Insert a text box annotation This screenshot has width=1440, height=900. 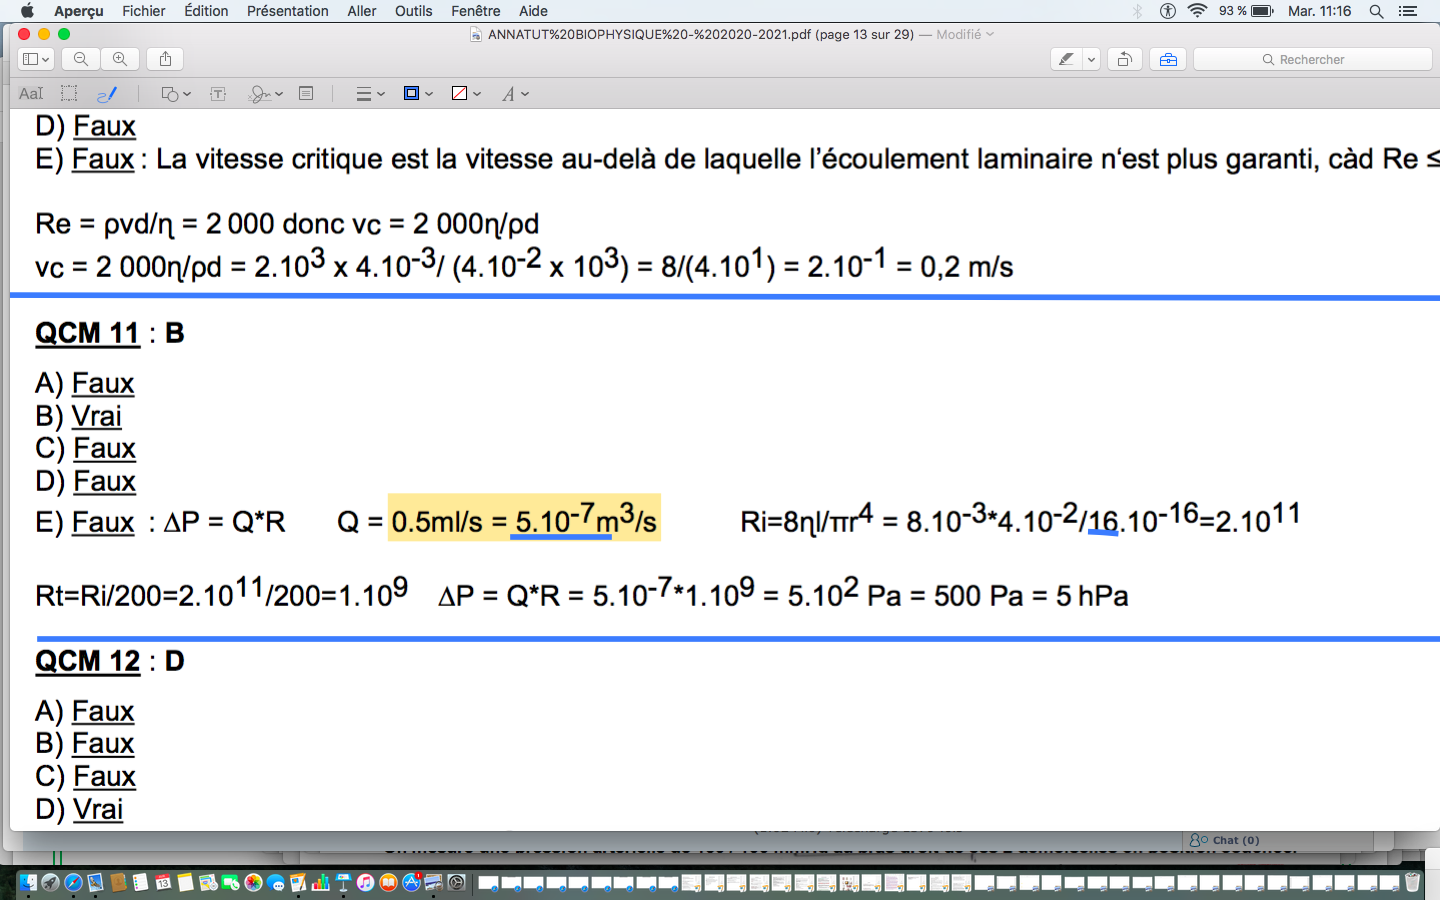pos(218,94)
